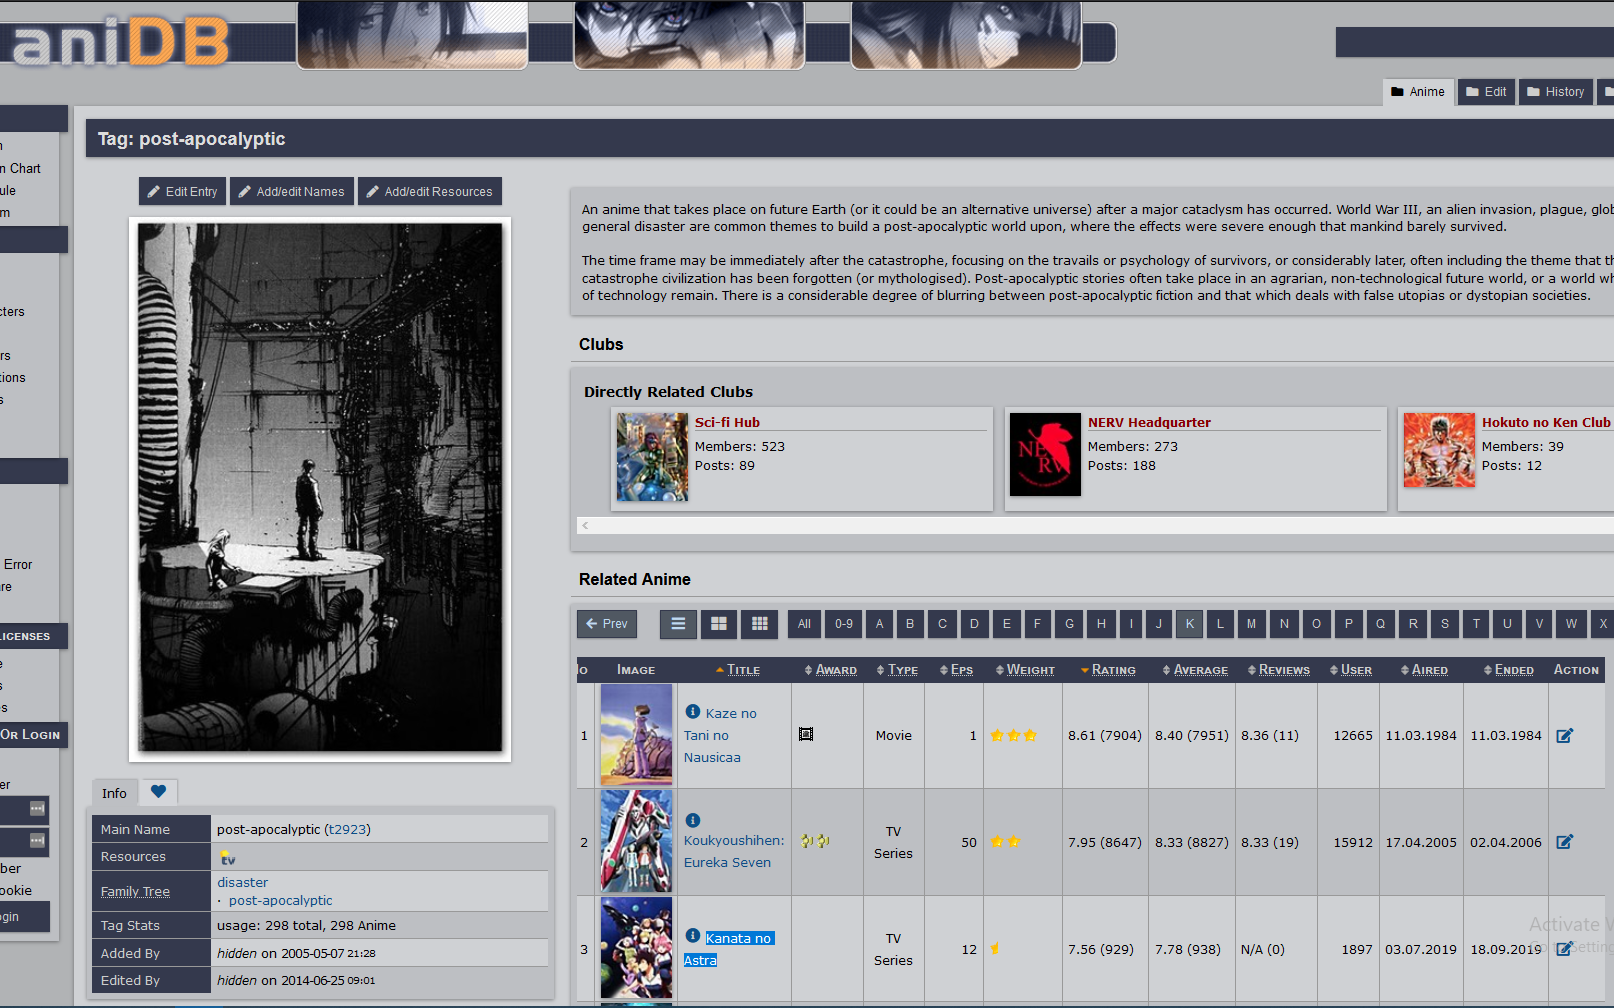Image resolution: width=1614 pixels, height=1008 pixels.
Task: Open Nausicaa cover thumbnail
Action: 636,735
